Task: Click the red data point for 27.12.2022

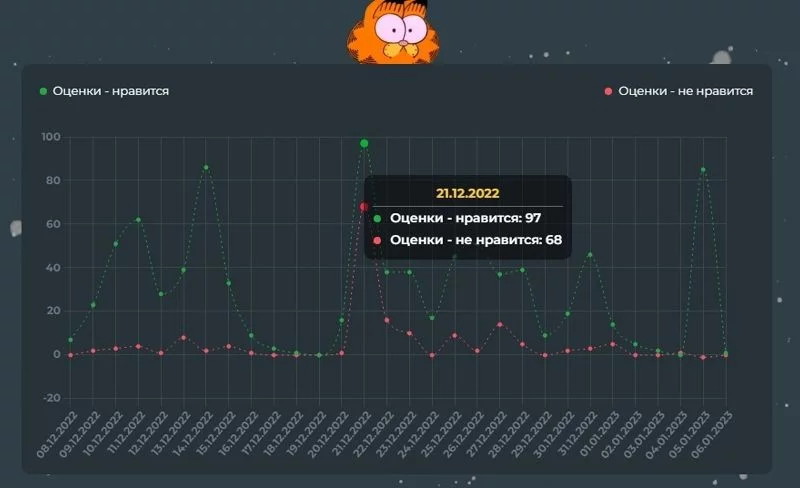Action: point(499,324)
